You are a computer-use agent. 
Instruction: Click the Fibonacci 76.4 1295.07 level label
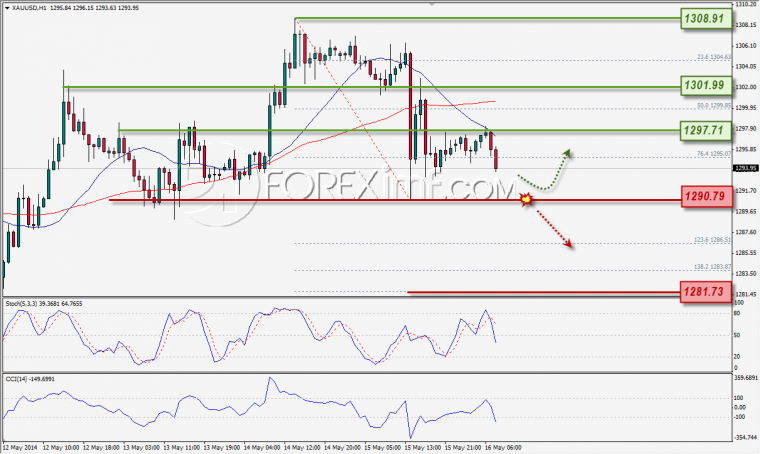(x=713, y=154)
